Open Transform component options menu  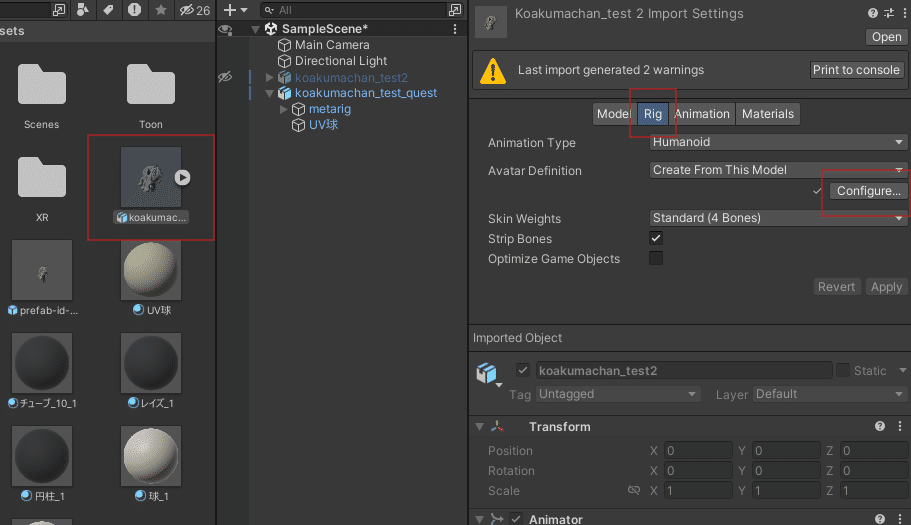900,426
